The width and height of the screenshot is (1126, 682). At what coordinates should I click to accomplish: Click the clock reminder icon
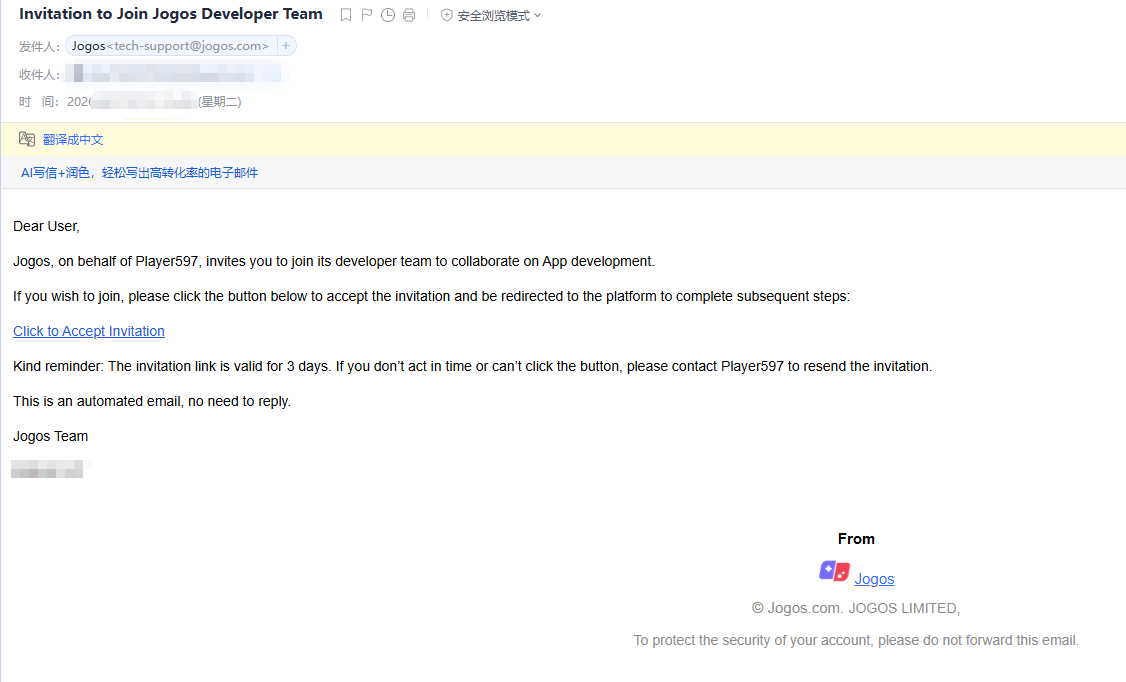click(388, 15)
